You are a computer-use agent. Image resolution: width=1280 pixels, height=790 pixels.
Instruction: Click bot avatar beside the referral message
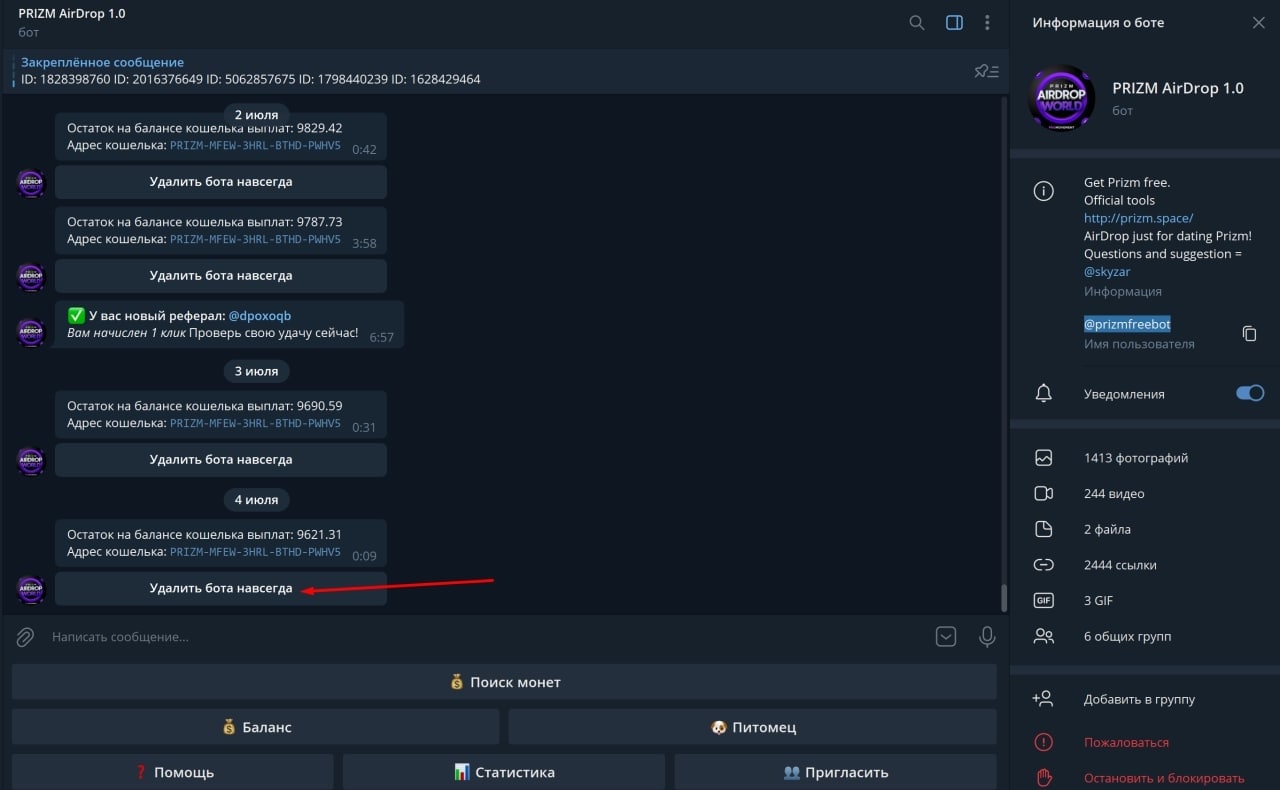point(31,333)
